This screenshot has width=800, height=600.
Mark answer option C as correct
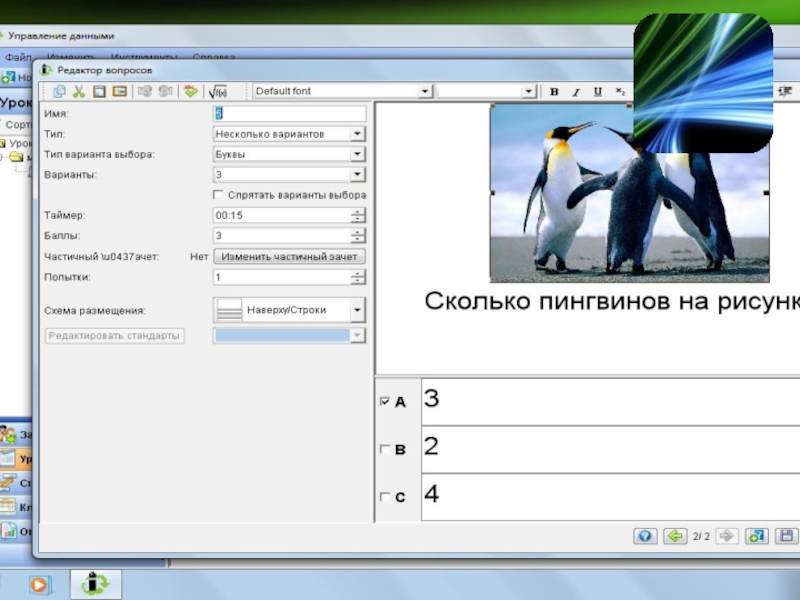[x=384, y=497]
